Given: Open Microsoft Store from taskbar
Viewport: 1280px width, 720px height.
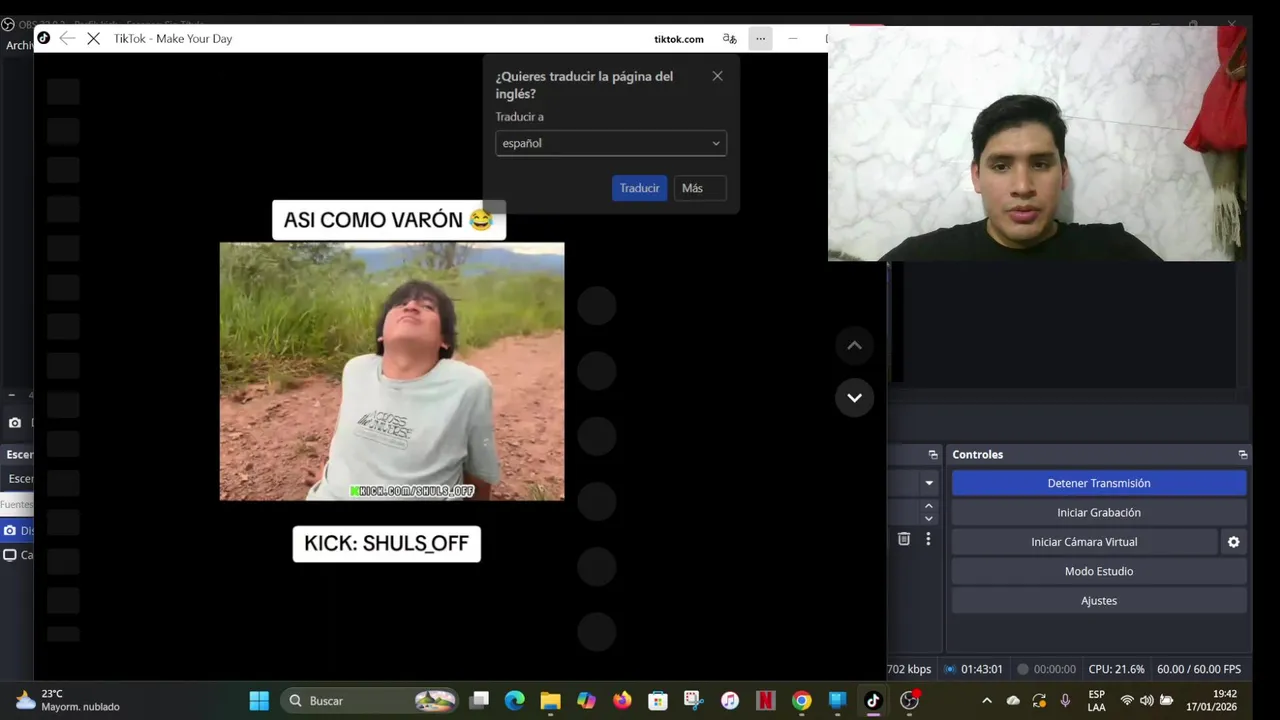Looking at the screenshot, I should 658,701.
